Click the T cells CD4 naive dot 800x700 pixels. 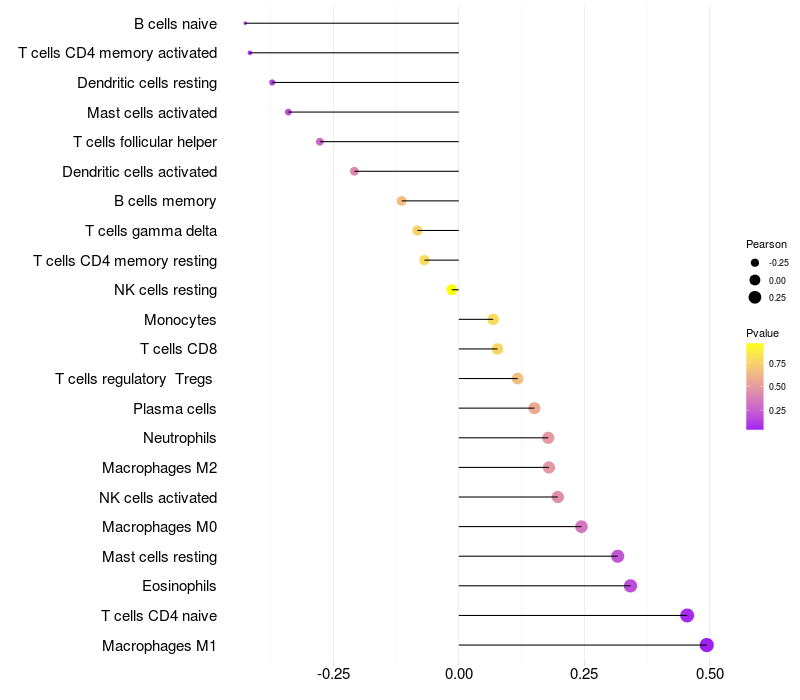(687, 615)
